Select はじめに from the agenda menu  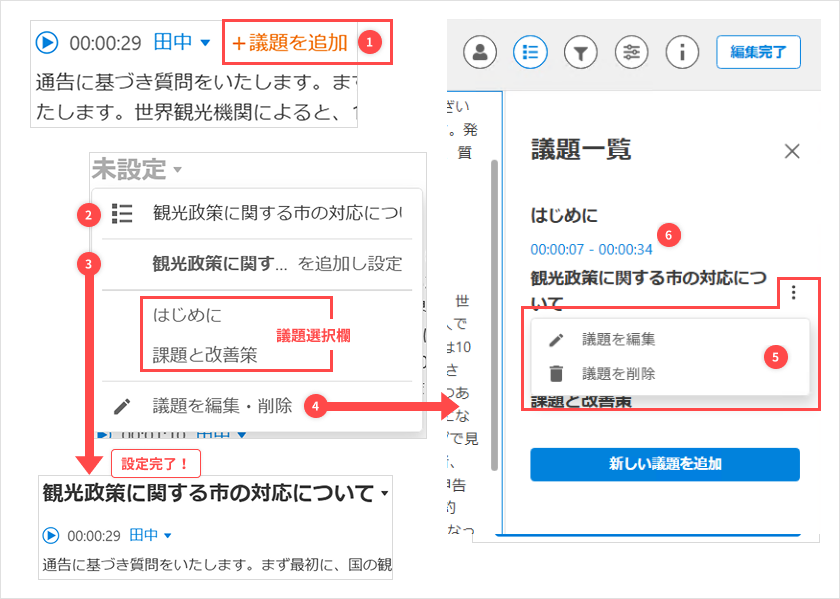[x=187, y=315]
